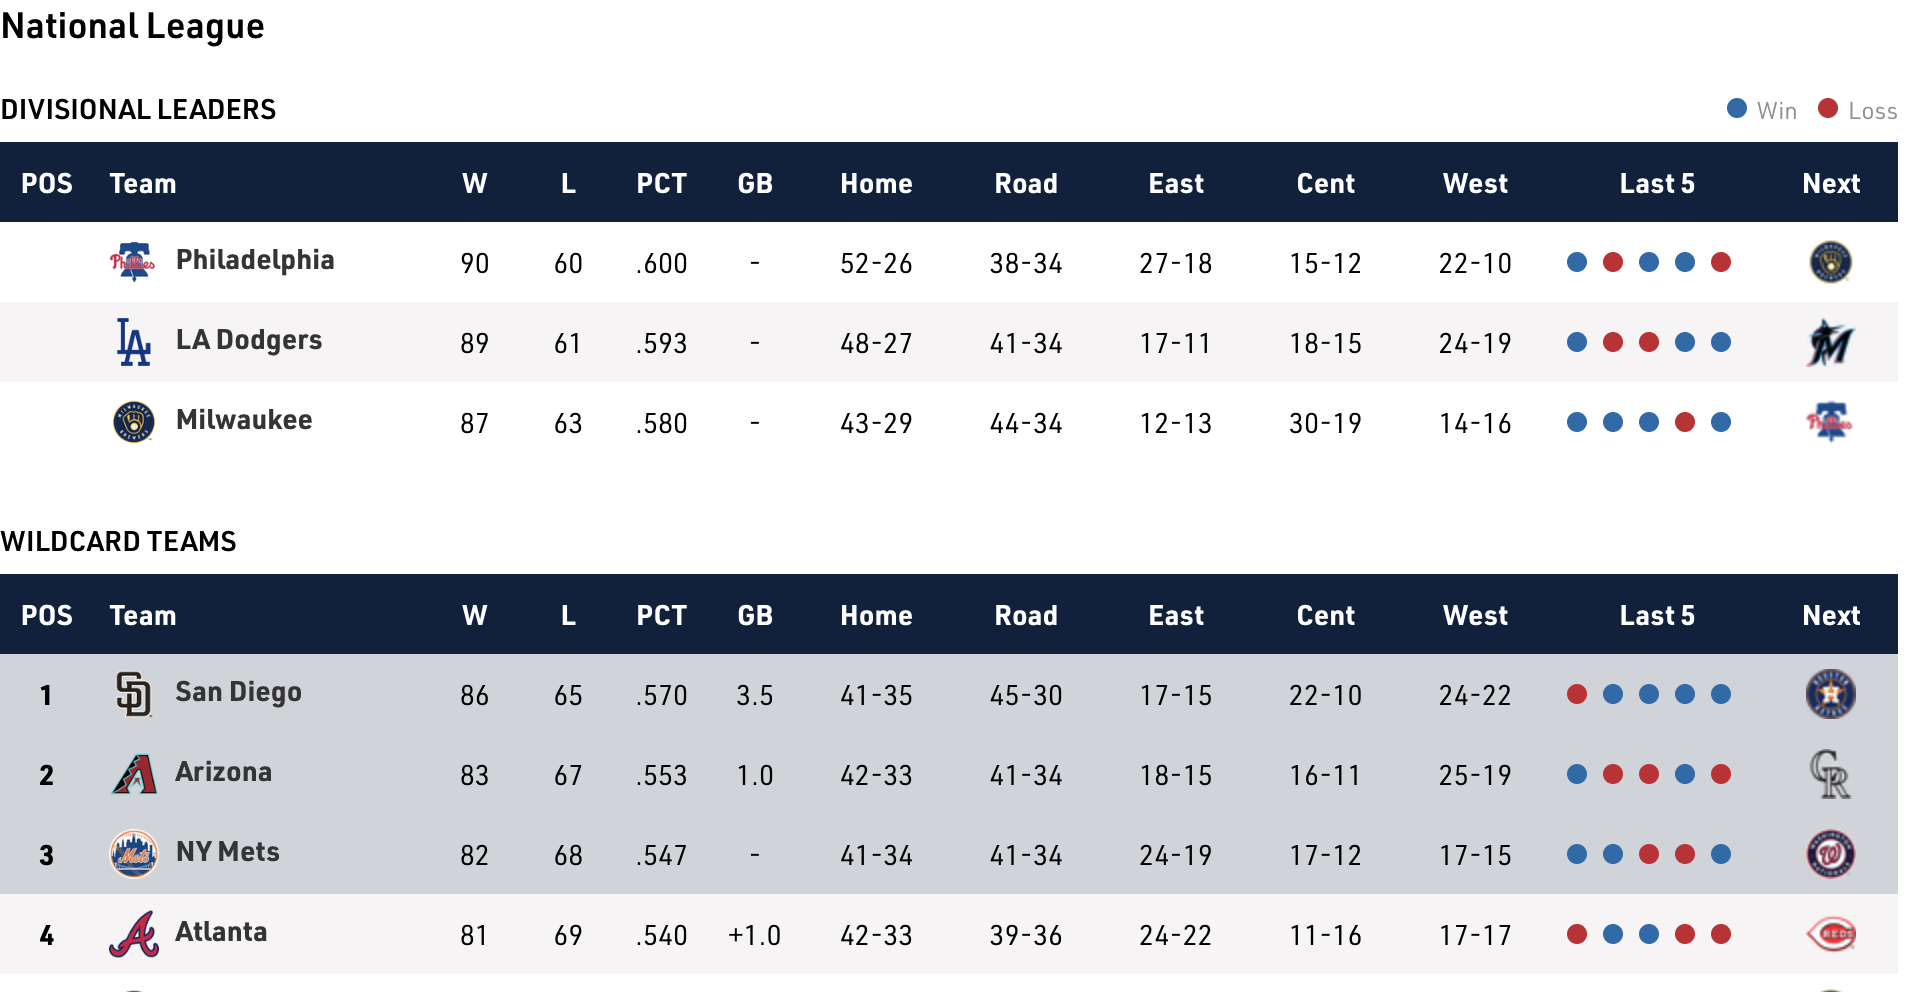Click the San Diego Padres logo
The width and height of the screenshot is (1908, 992).
pyautogui.click(x=133, y=694)
